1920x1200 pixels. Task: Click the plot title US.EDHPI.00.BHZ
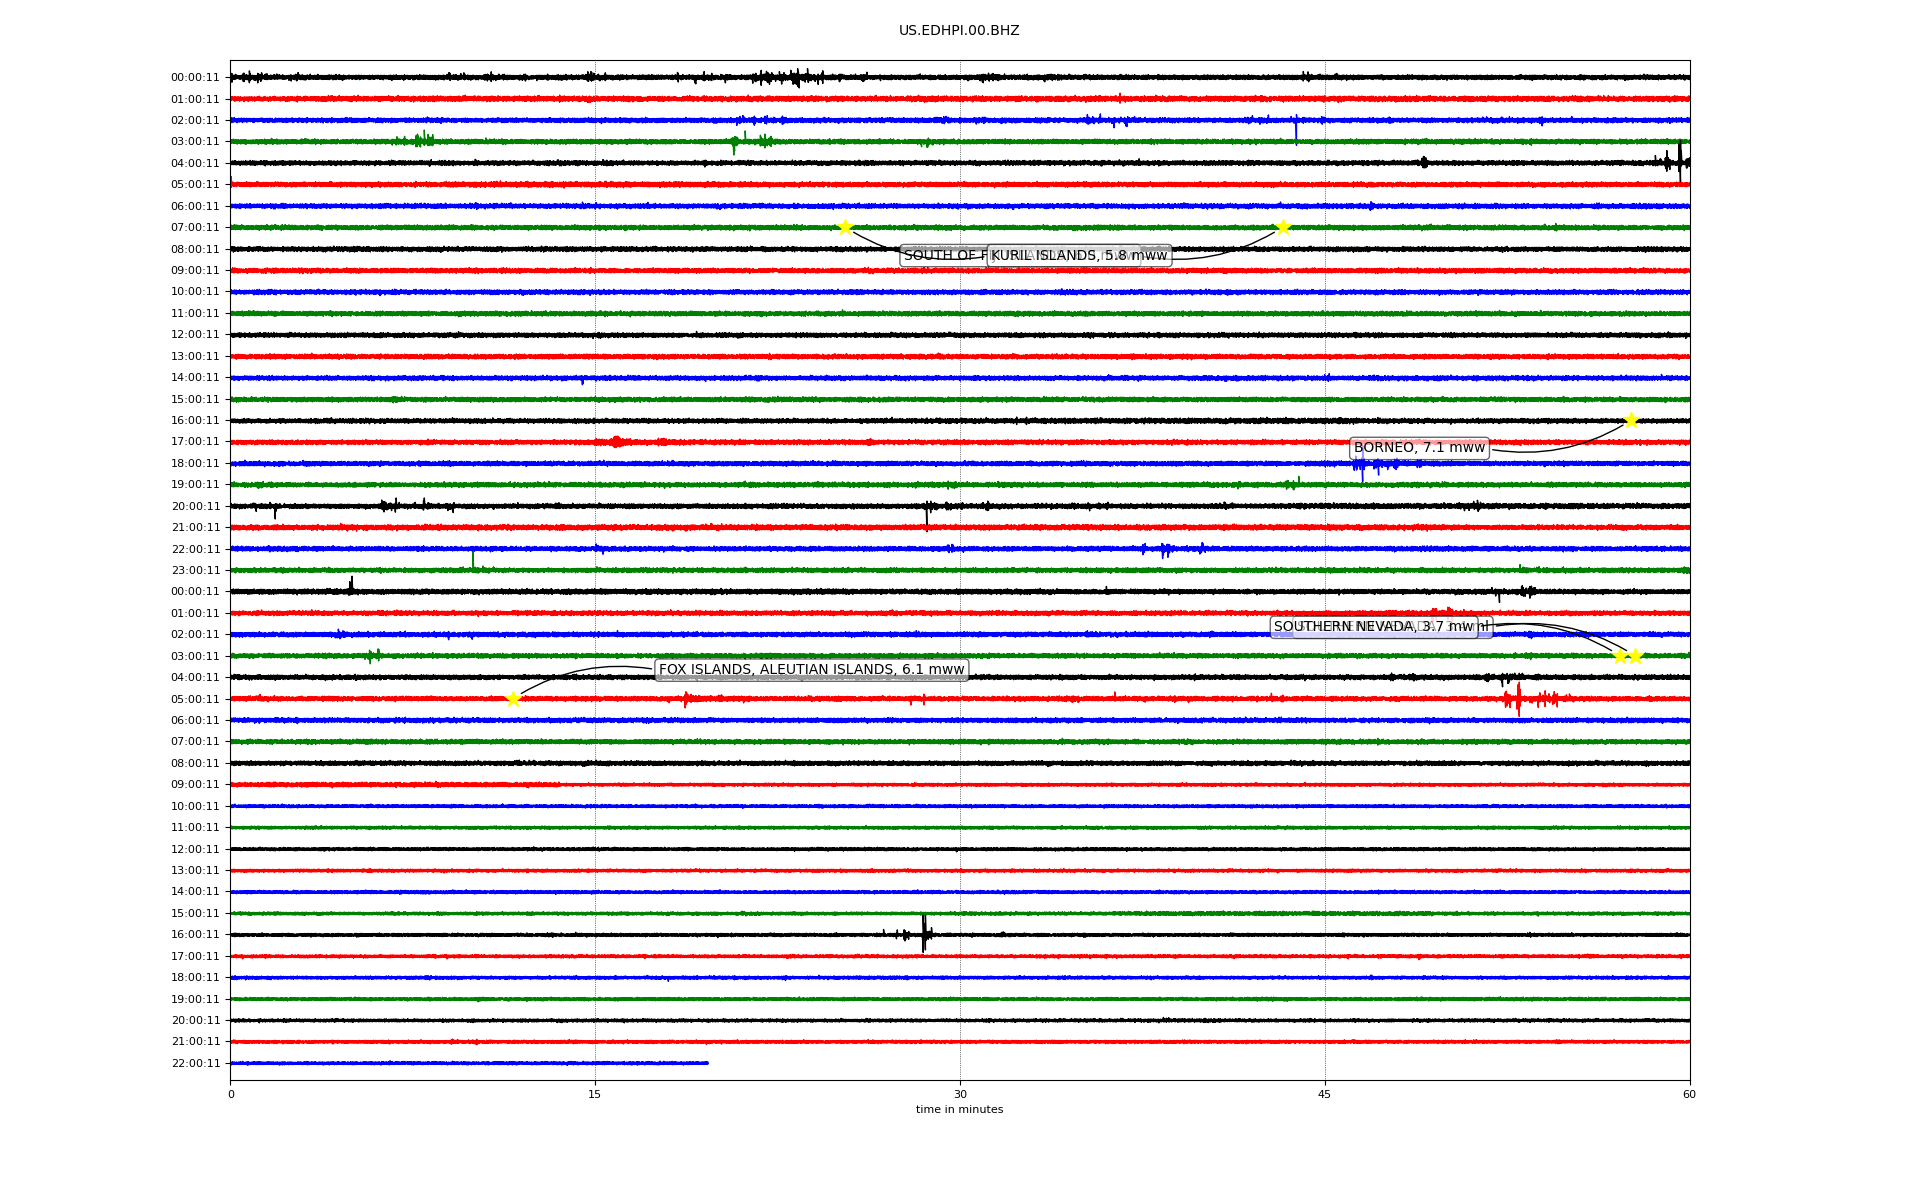tap(959, 31)
